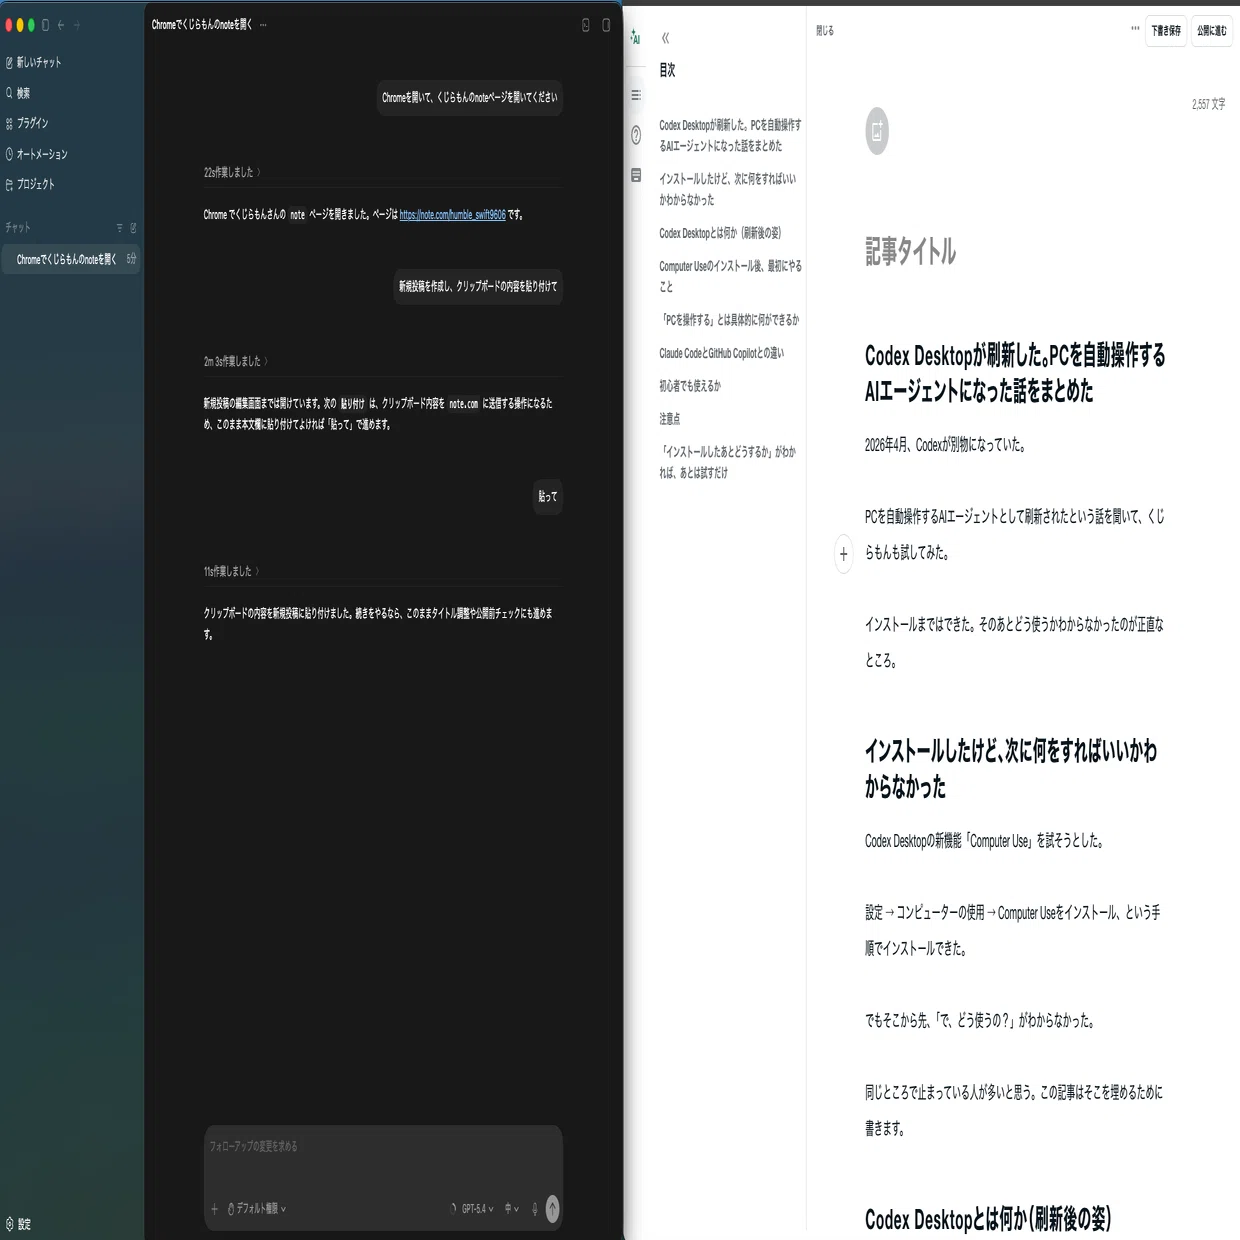Click 閉じる in the note editor
This screenshot has height=1240, width=1240.
[x=825, y=31]
